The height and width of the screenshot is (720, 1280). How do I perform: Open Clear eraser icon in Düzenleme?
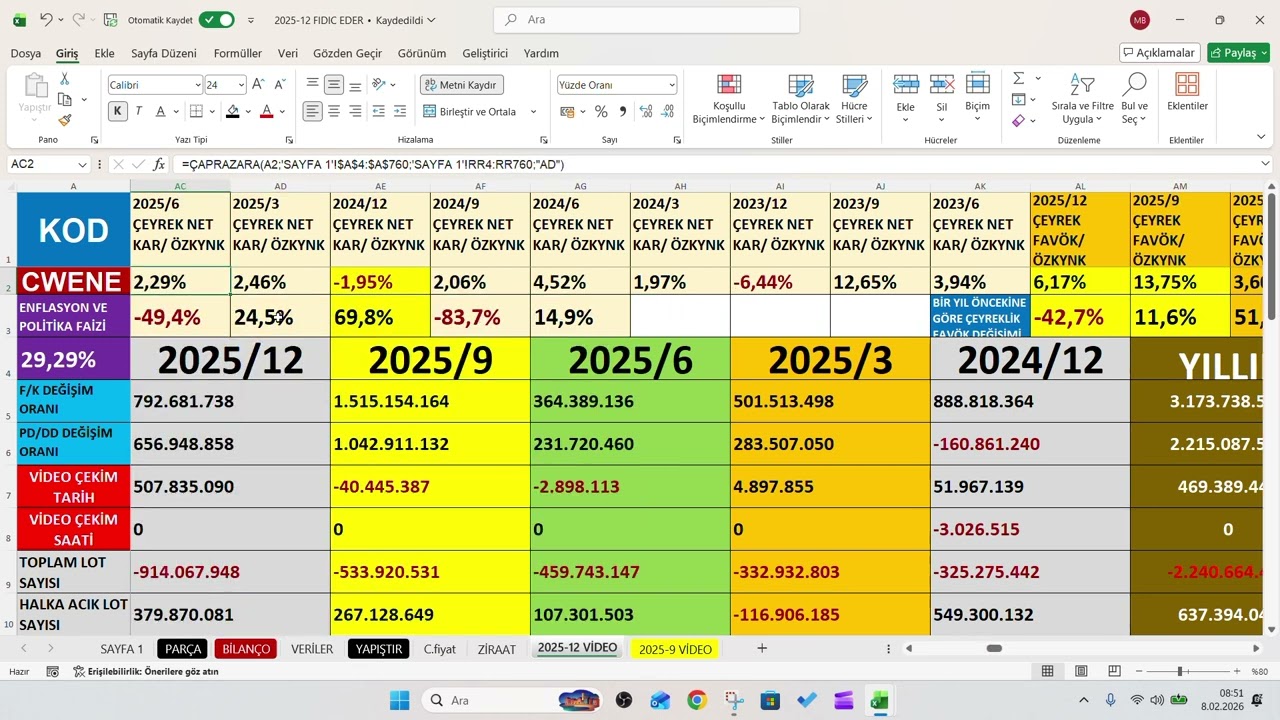coord(1018,120)
